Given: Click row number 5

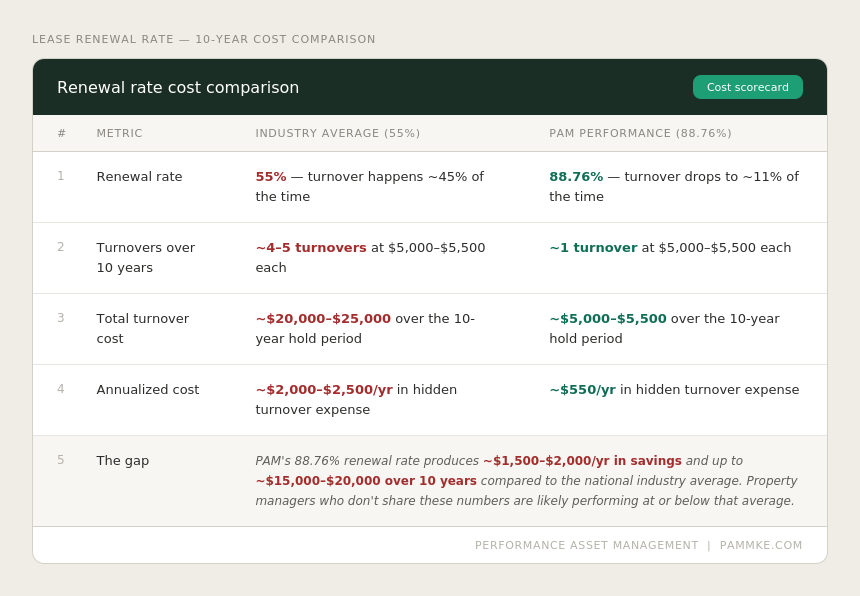Looking at the screenshot, I should click(x=61, y=460).
